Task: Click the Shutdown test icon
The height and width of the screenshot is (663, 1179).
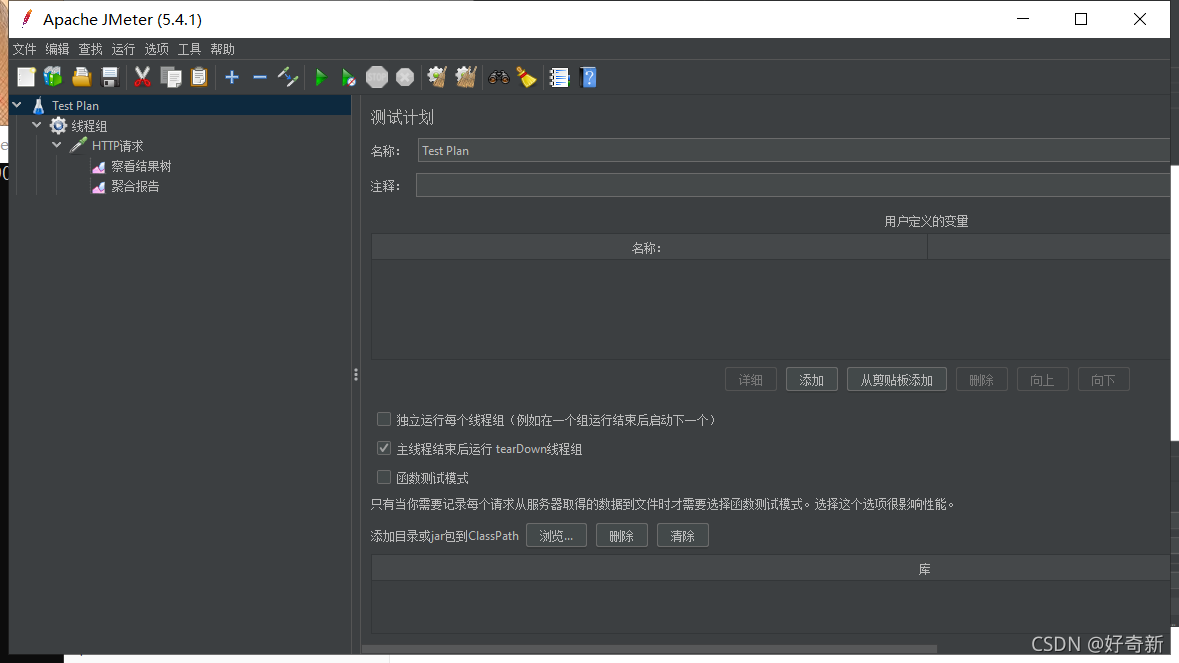Action: [405, 77]
